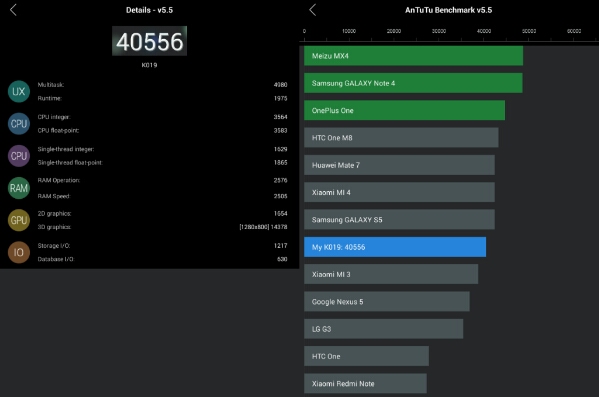
Task: Tap the teal UX category icon
Action: (19, 91)
